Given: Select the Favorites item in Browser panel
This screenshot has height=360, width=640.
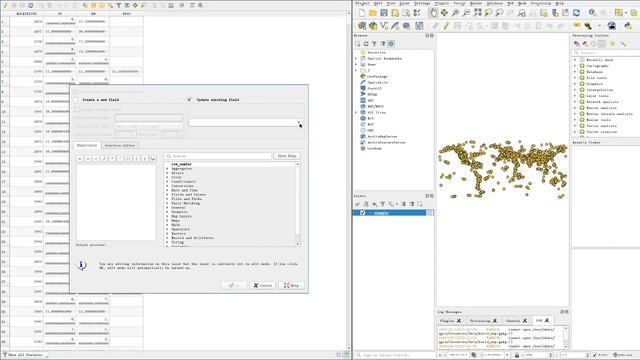Looking at the screenshot, I should pyautogui.click(x=376, y=52).
